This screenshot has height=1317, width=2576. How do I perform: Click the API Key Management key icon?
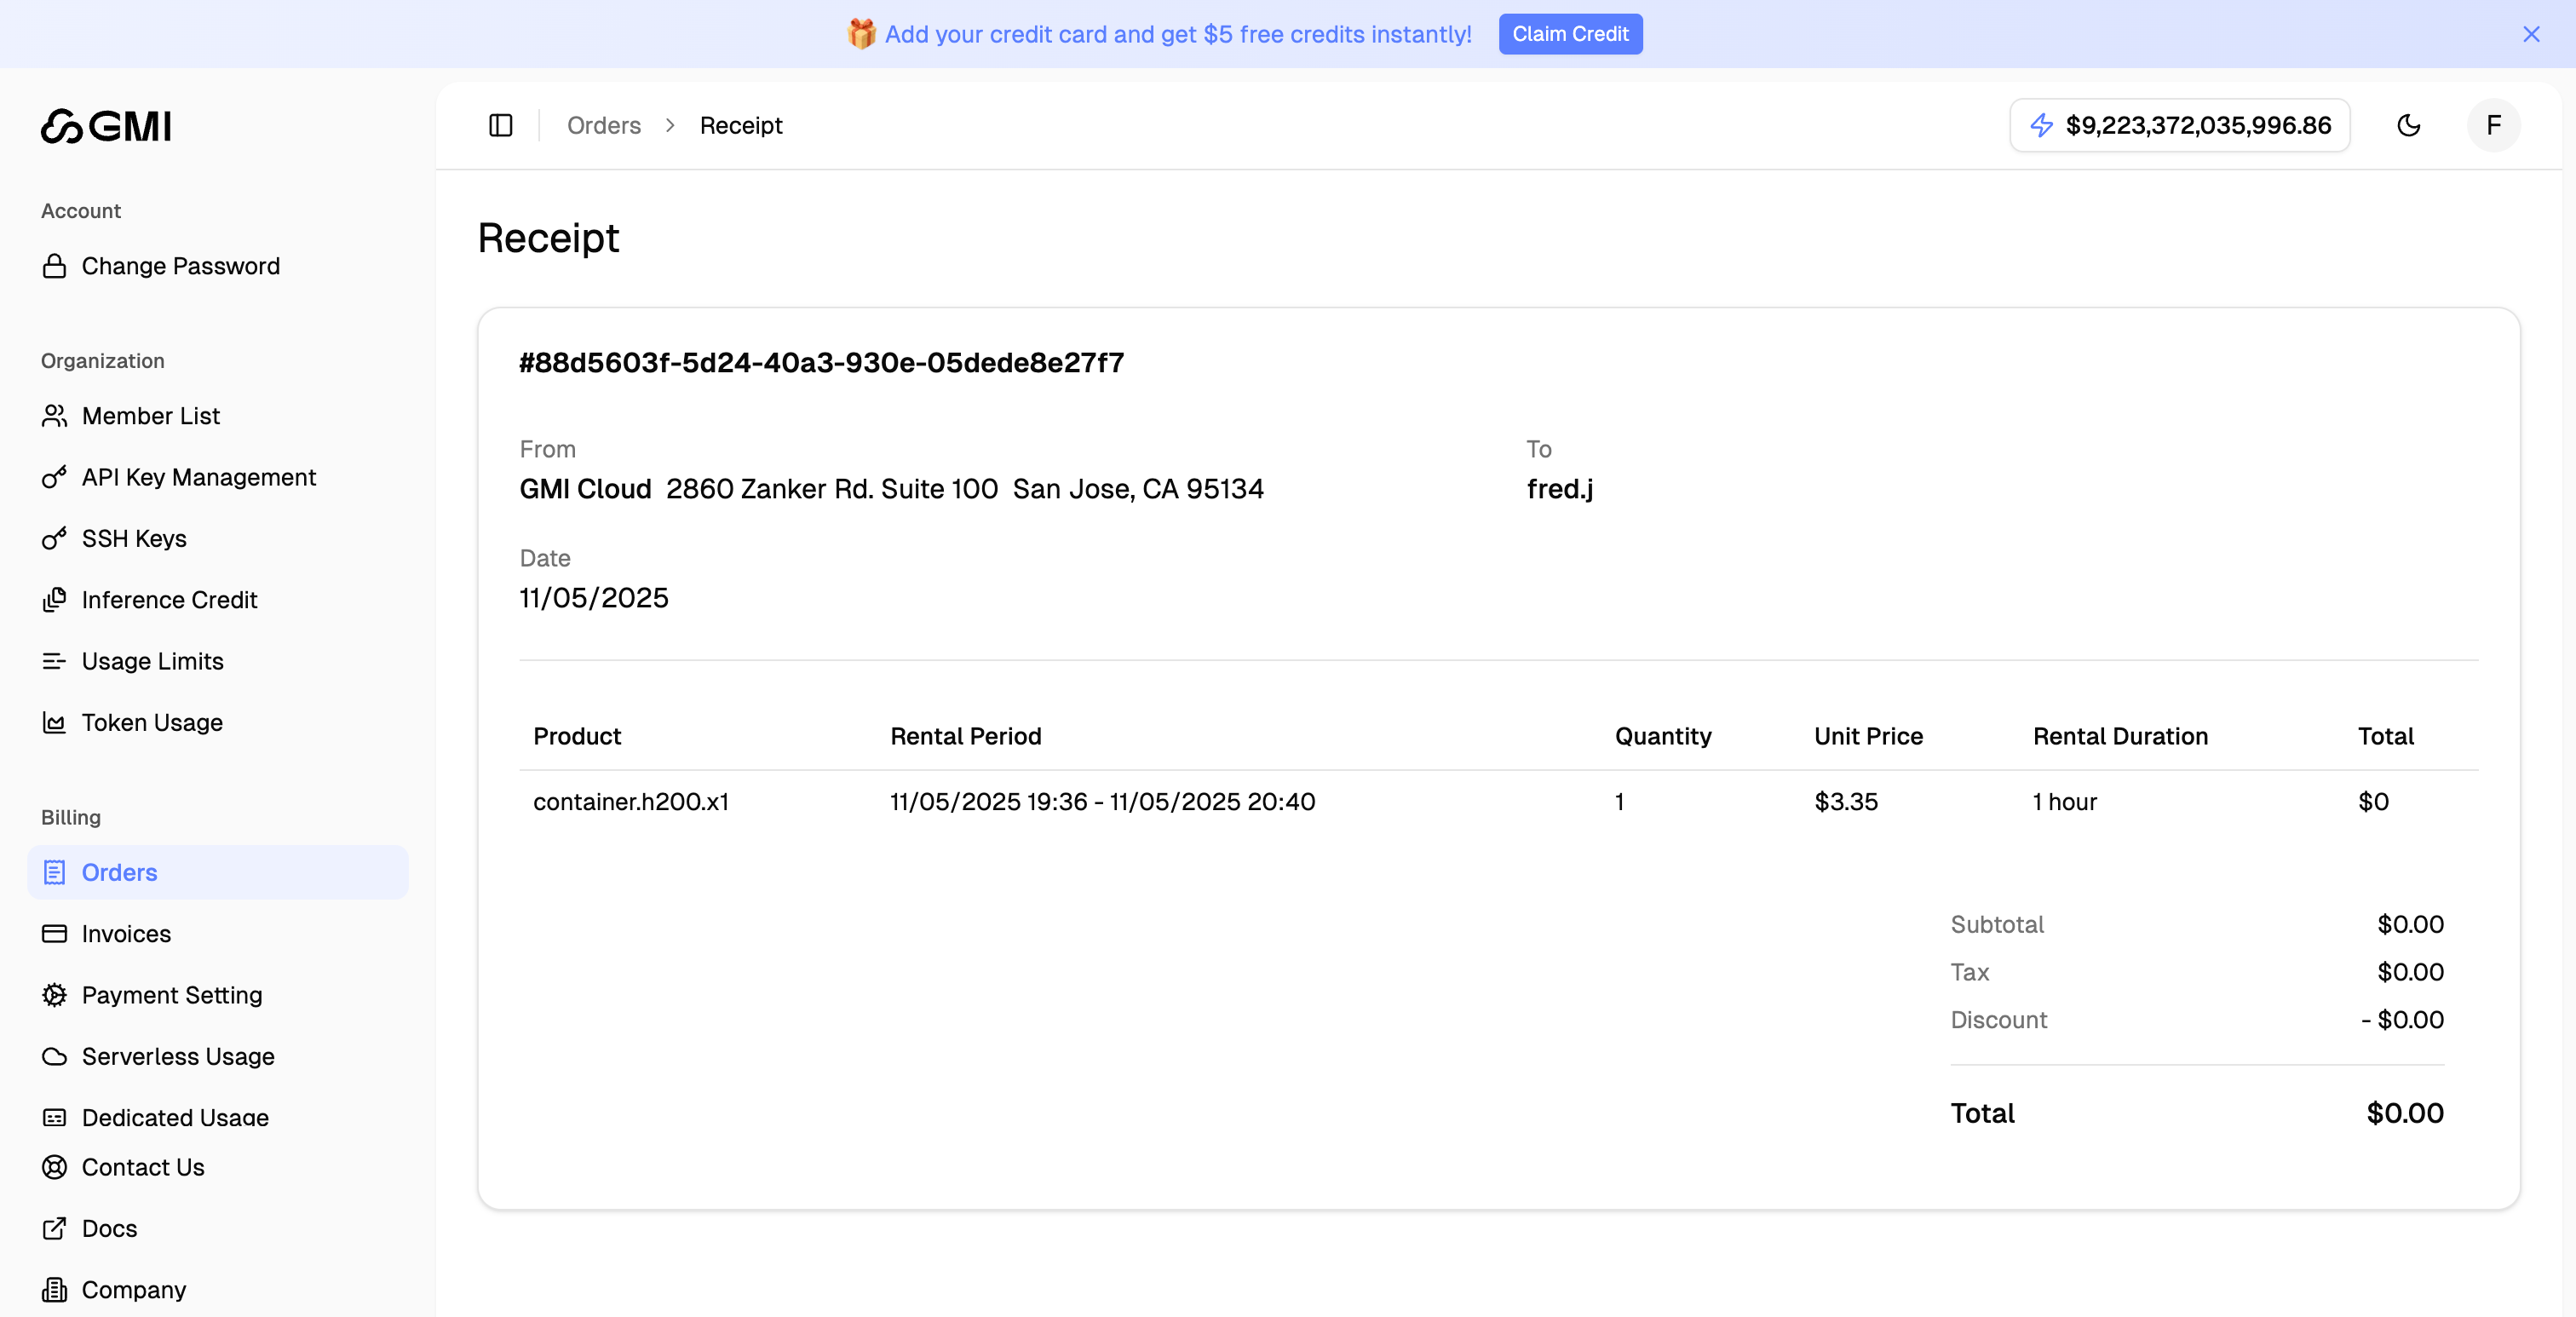(x=55, y=477)
